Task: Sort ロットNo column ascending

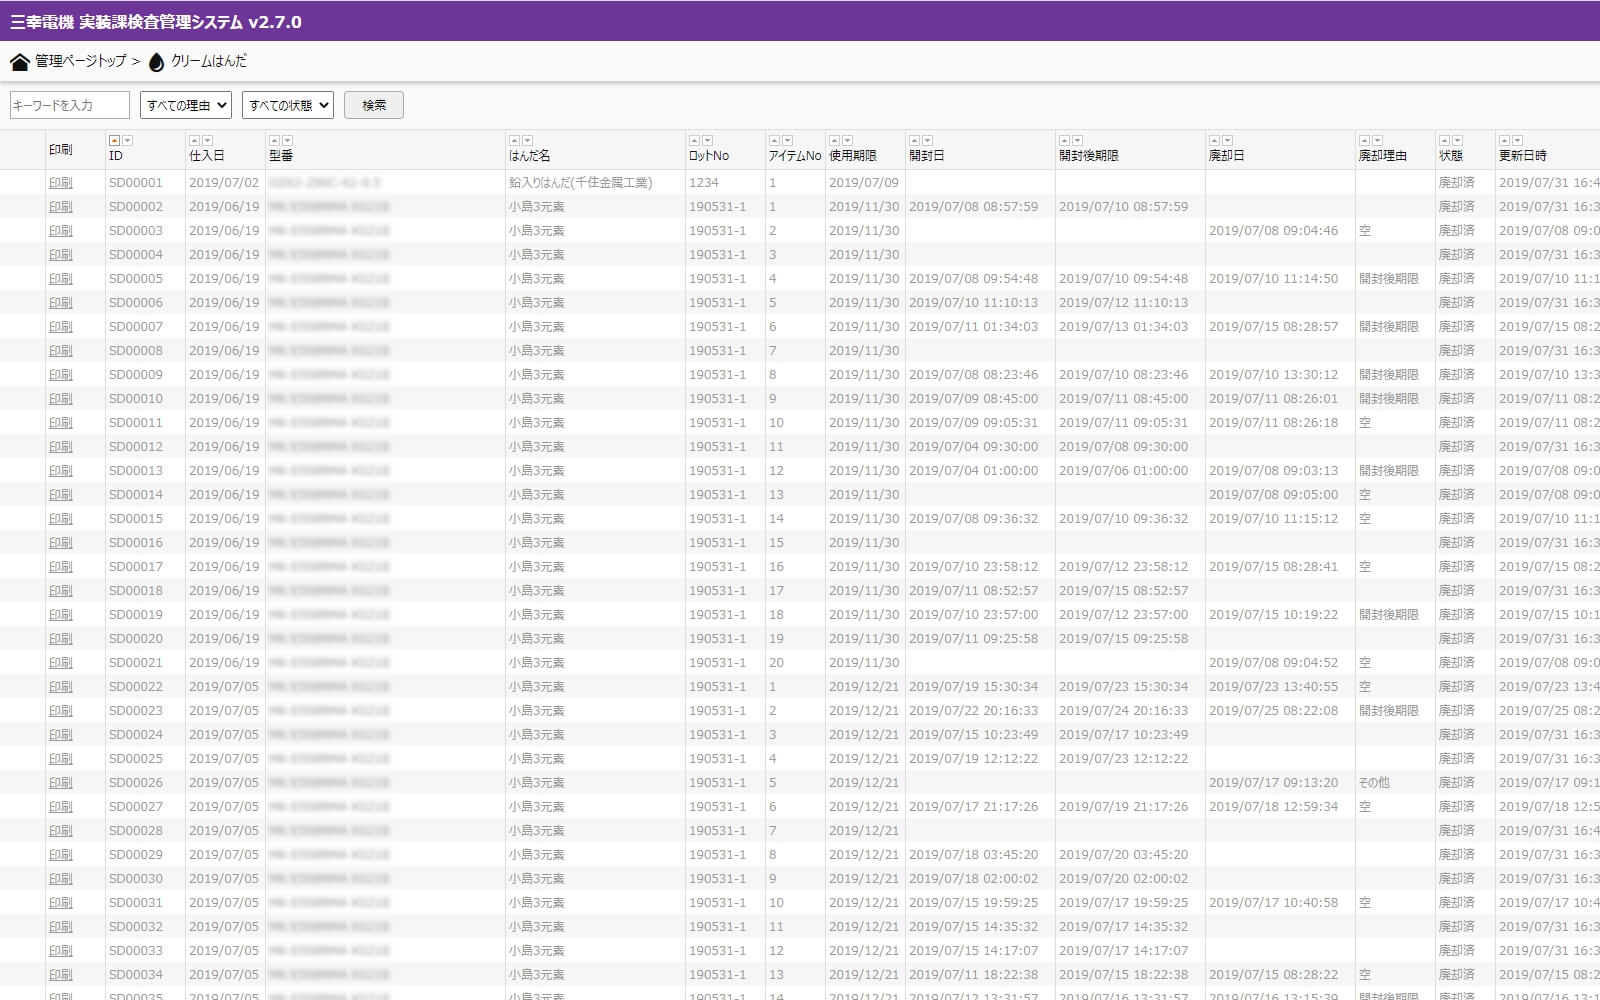Action: 694,141
